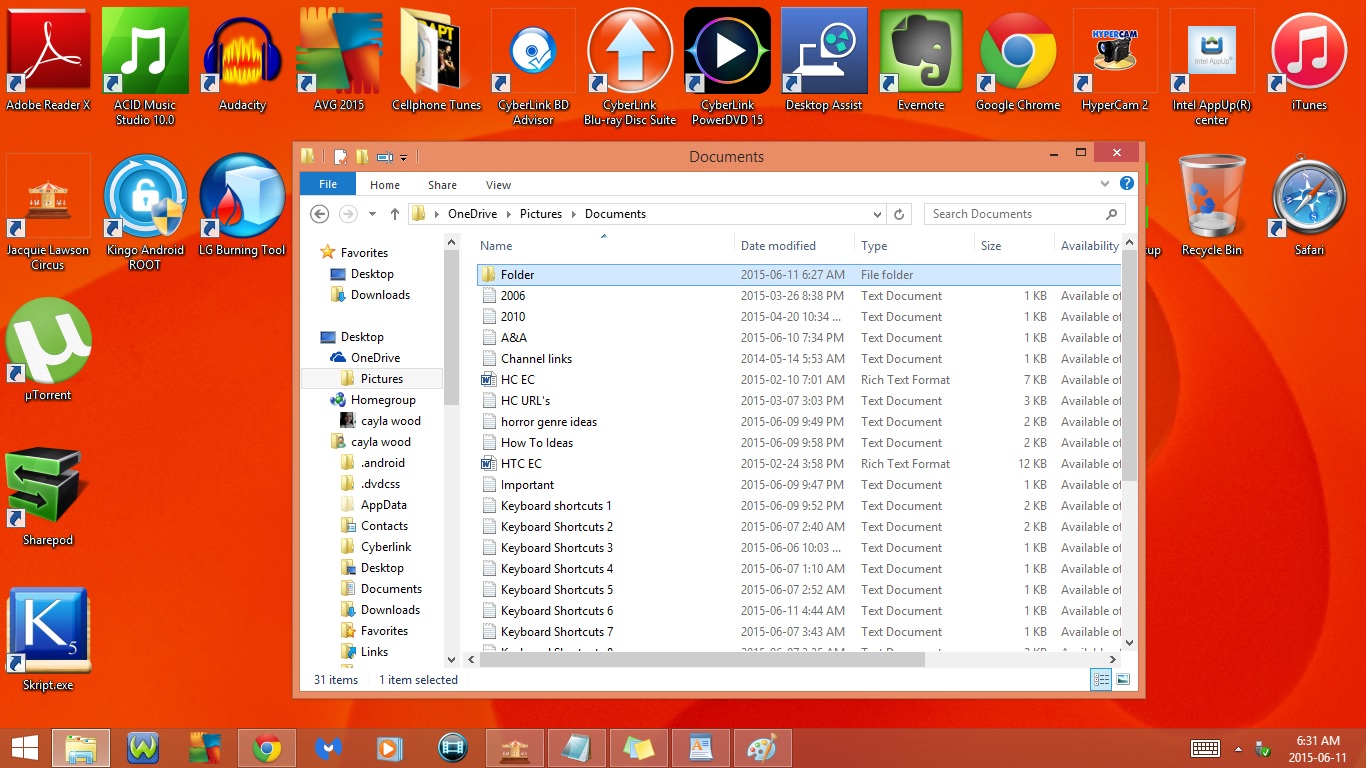This screenshot has height=768, width=1366.
Task: Open Sticky Notes from the taskbar
Action: coord(638,748)
